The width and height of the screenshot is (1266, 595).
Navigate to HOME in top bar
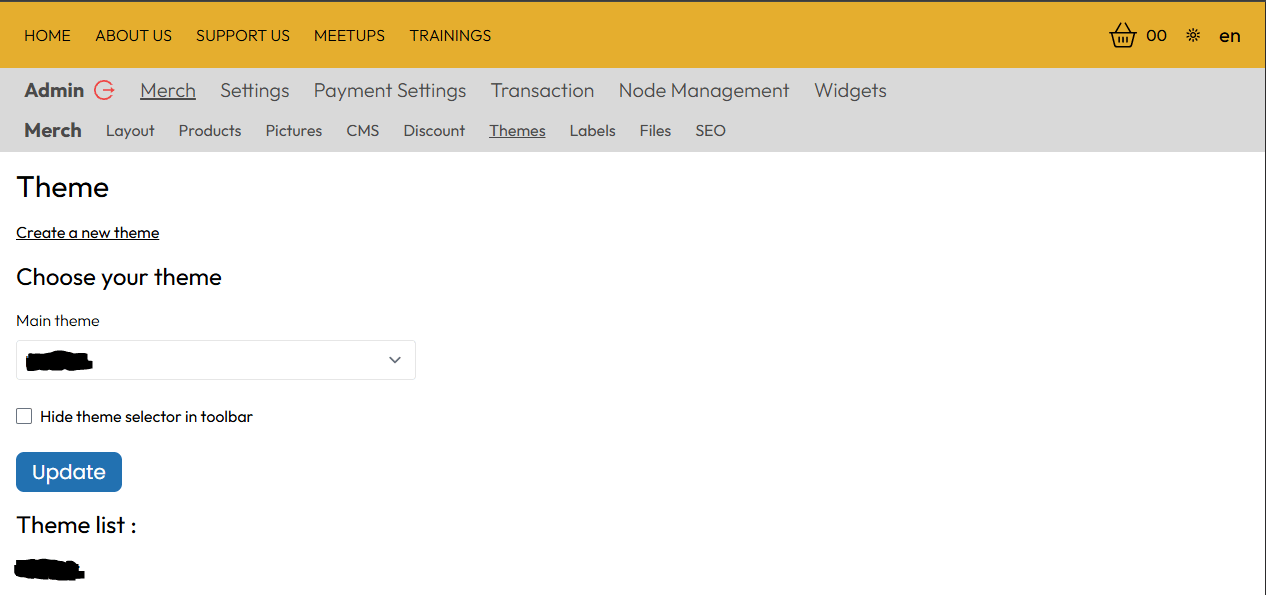point(47,36)
